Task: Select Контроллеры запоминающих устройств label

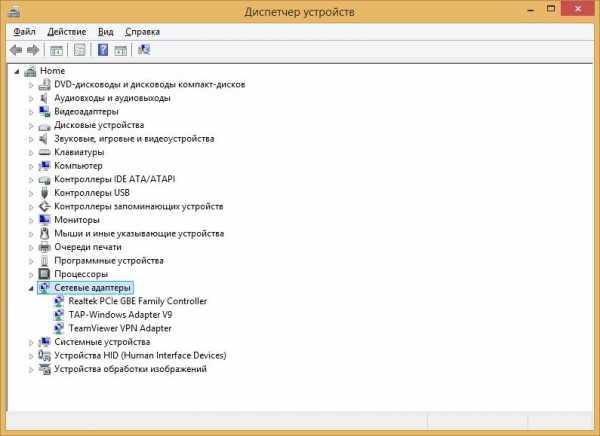Action: (139, 207)
